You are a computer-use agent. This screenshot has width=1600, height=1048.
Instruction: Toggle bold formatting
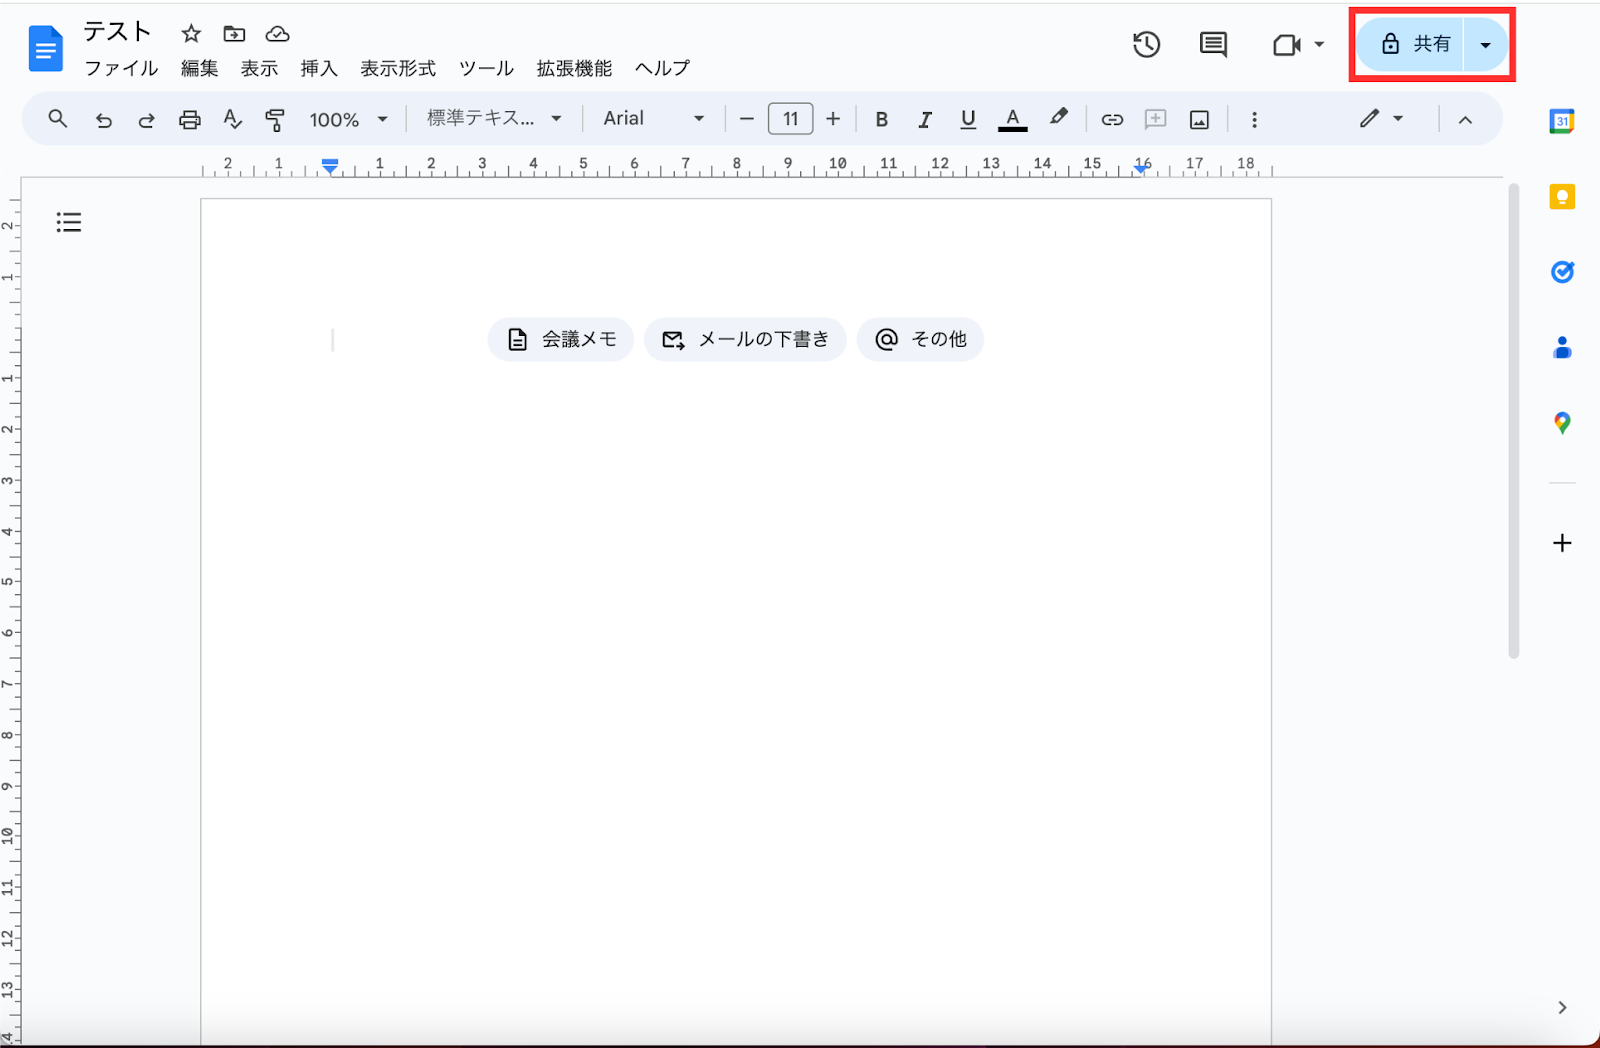881,120
